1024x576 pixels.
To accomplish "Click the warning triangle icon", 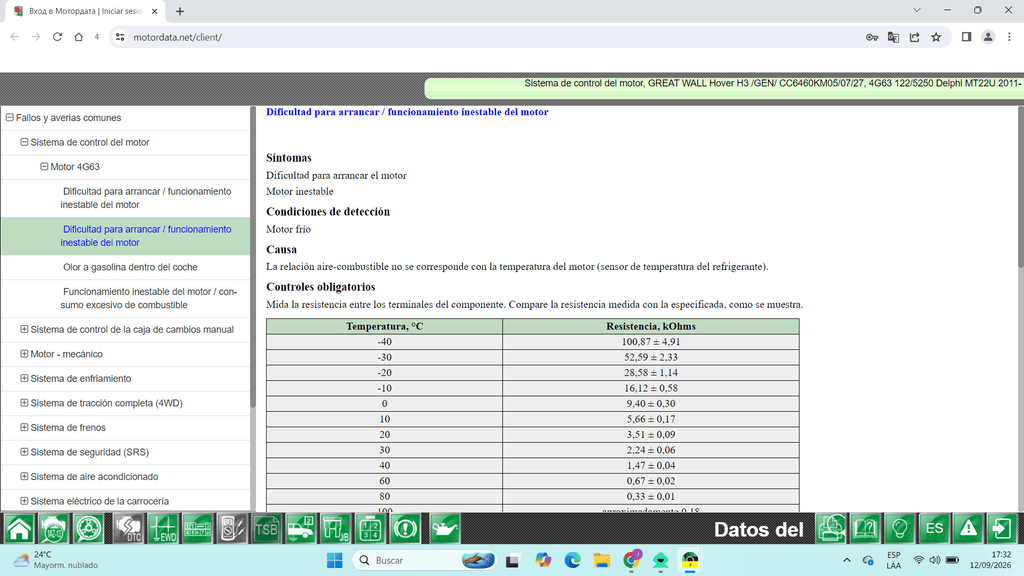I will [968, 528].
